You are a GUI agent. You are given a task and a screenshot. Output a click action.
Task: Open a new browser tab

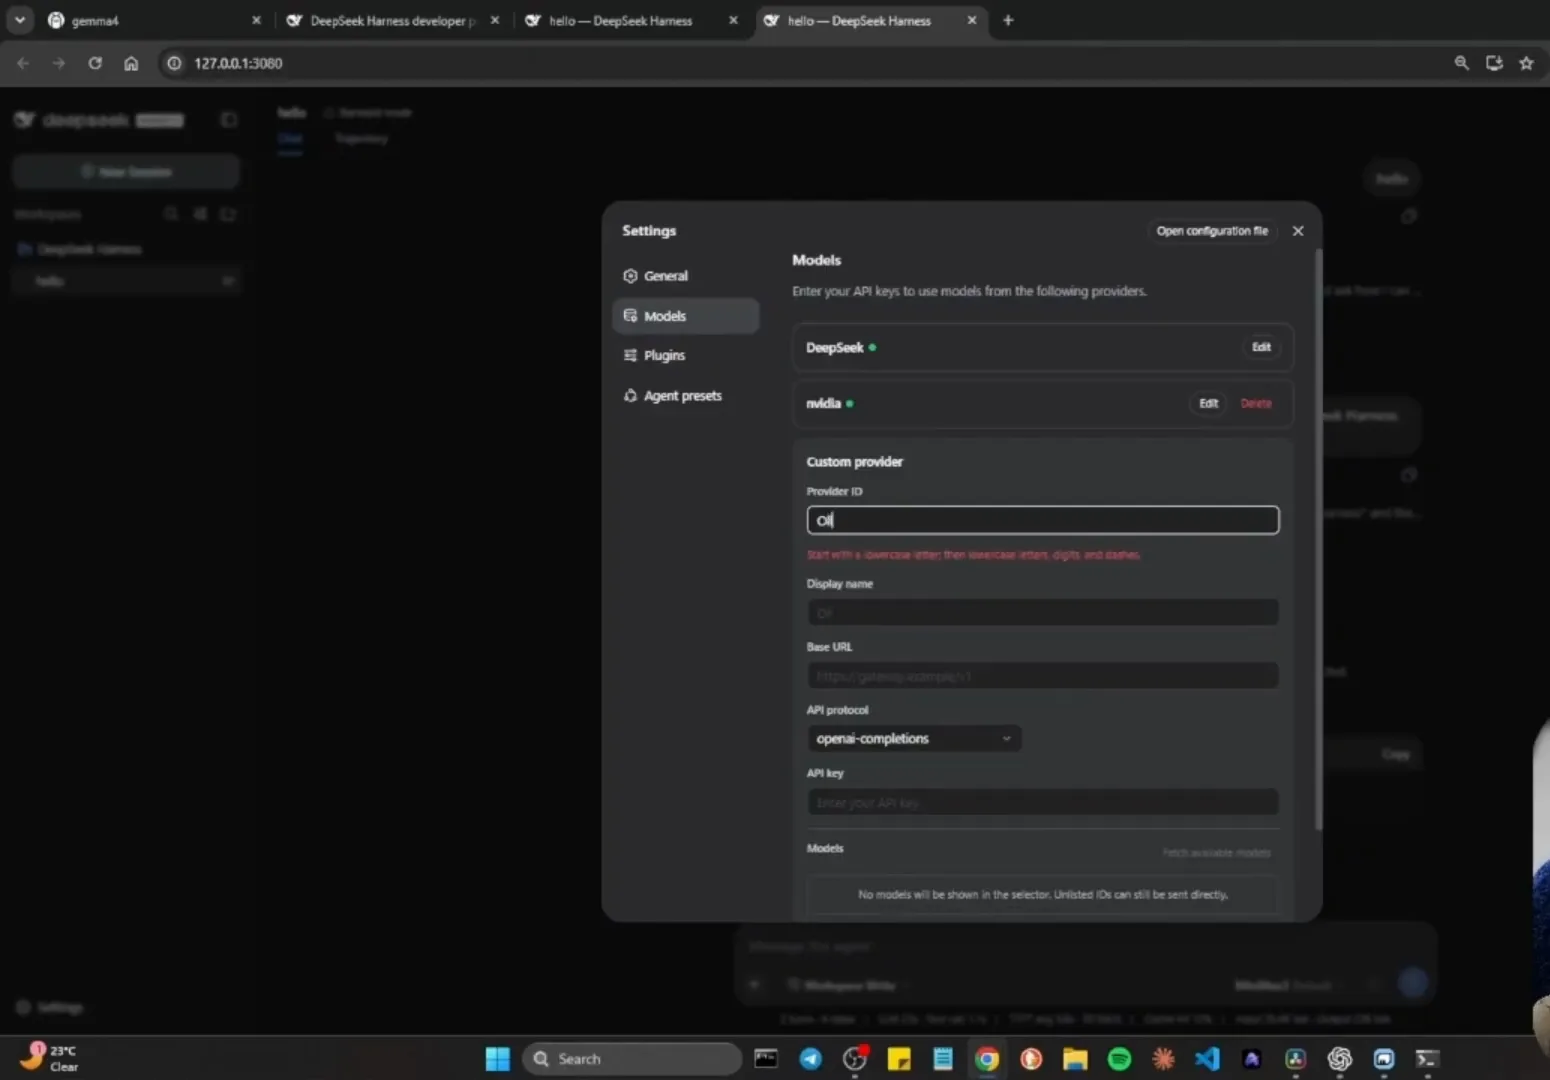[1008, 20]
